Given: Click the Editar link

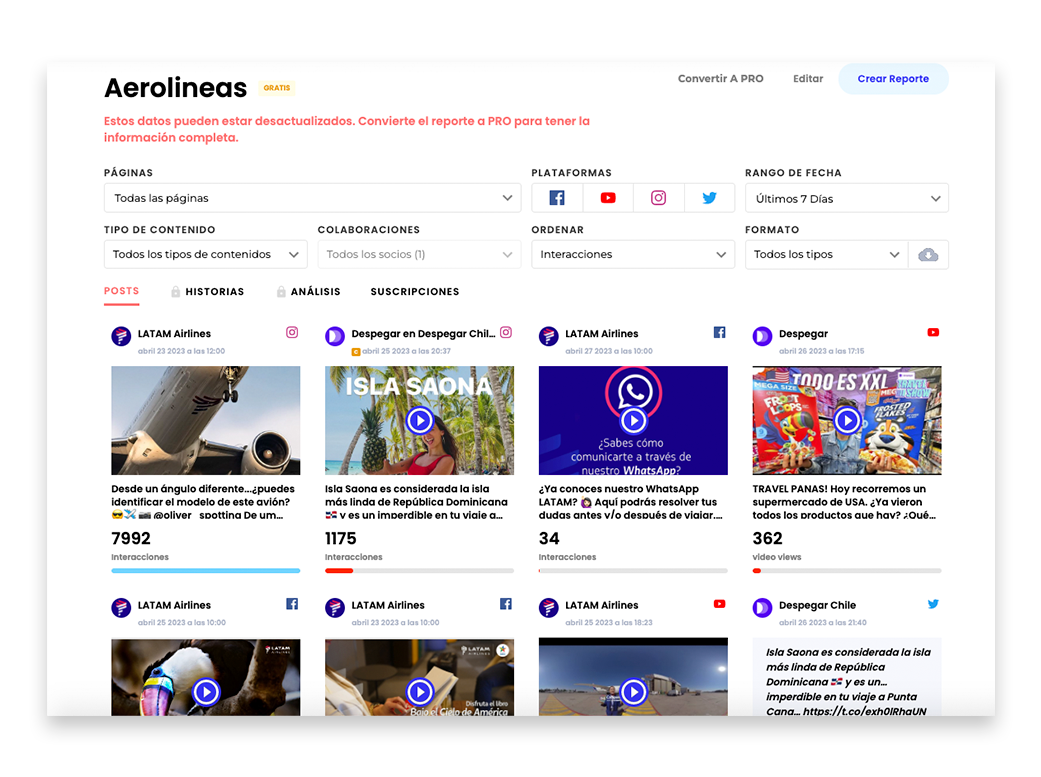Looking at the screenshot, I should tap(808, 78).
